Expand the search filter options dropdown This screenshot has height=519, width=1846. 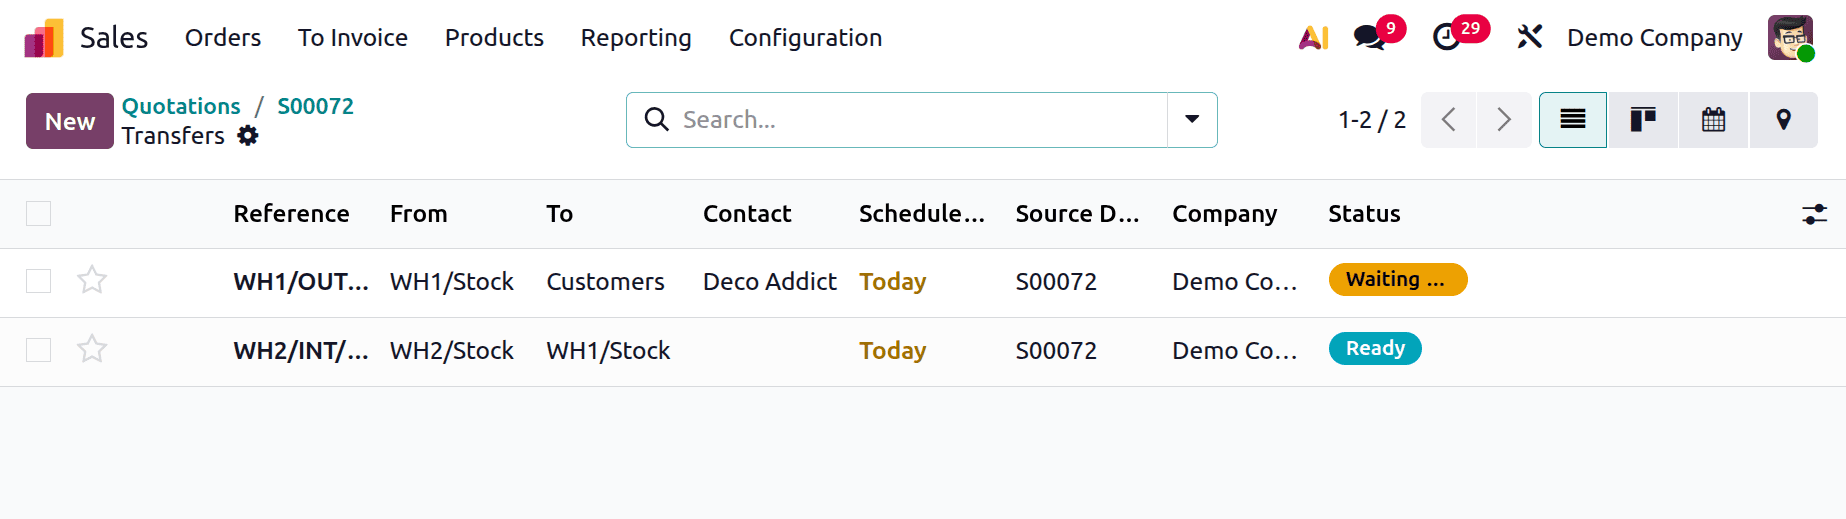(x=1192, y=120)
